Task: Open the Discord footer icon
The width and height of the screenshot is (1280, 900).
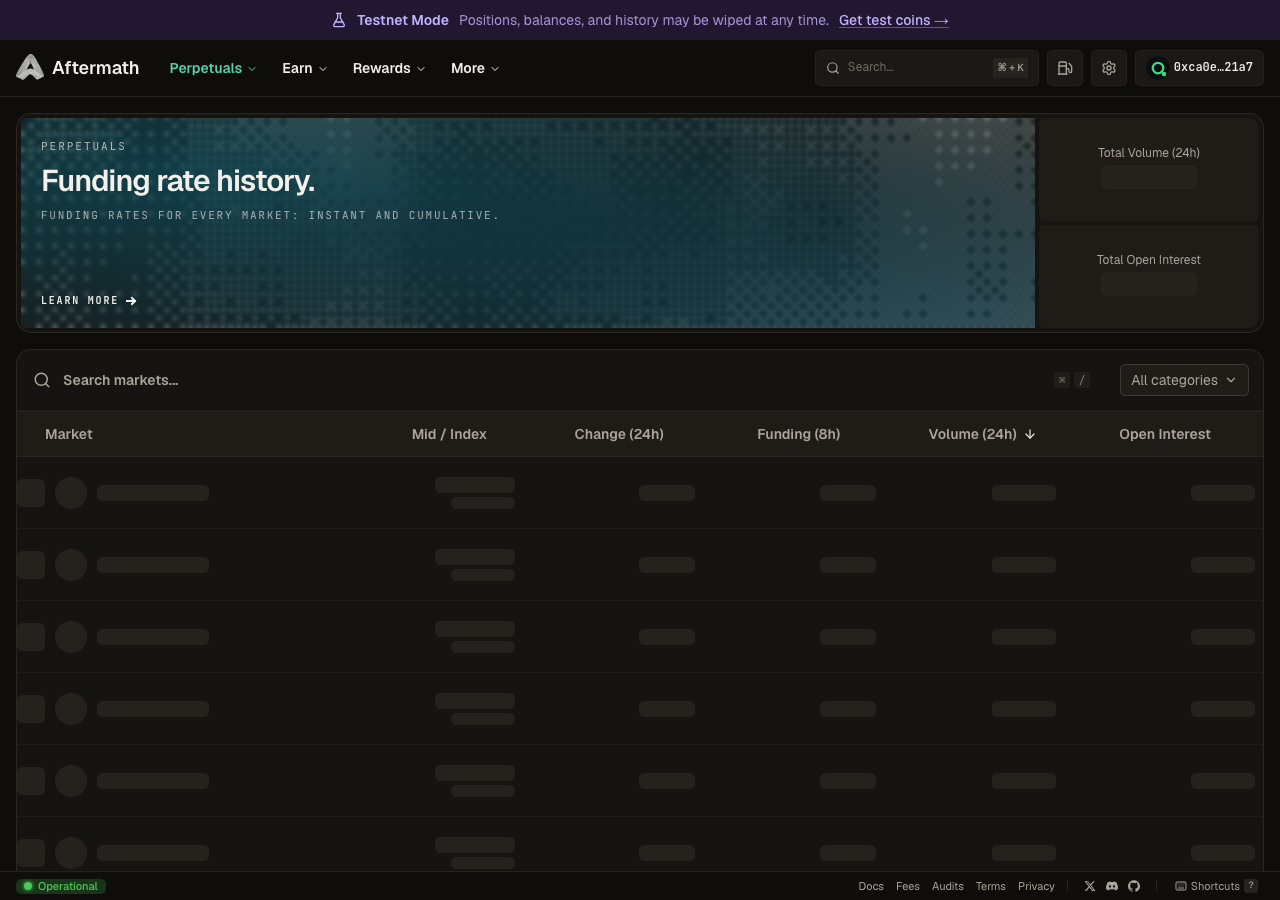Action: point(1112,886)
